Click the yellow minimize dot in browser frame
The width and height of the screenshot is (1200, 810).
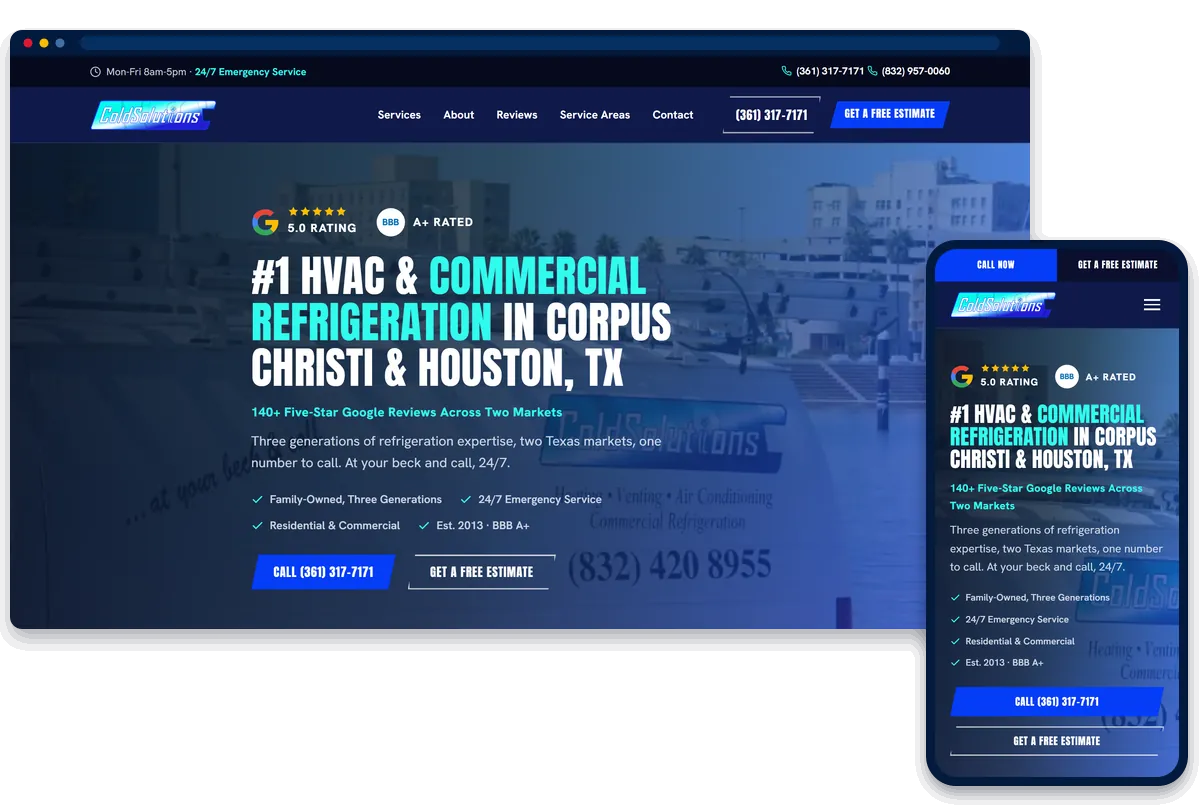coord(44,43)
